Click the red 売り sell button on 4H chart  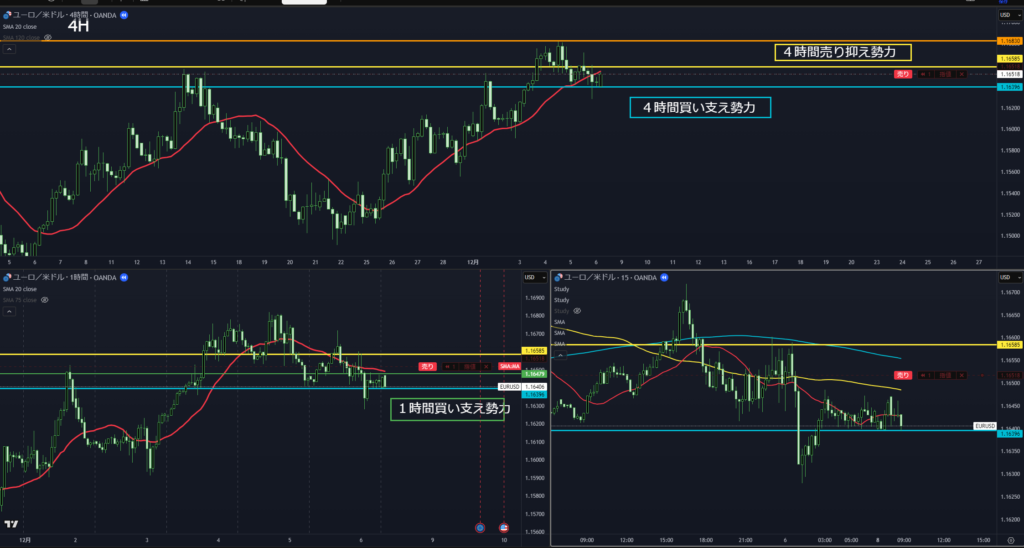tap(902, 74)
